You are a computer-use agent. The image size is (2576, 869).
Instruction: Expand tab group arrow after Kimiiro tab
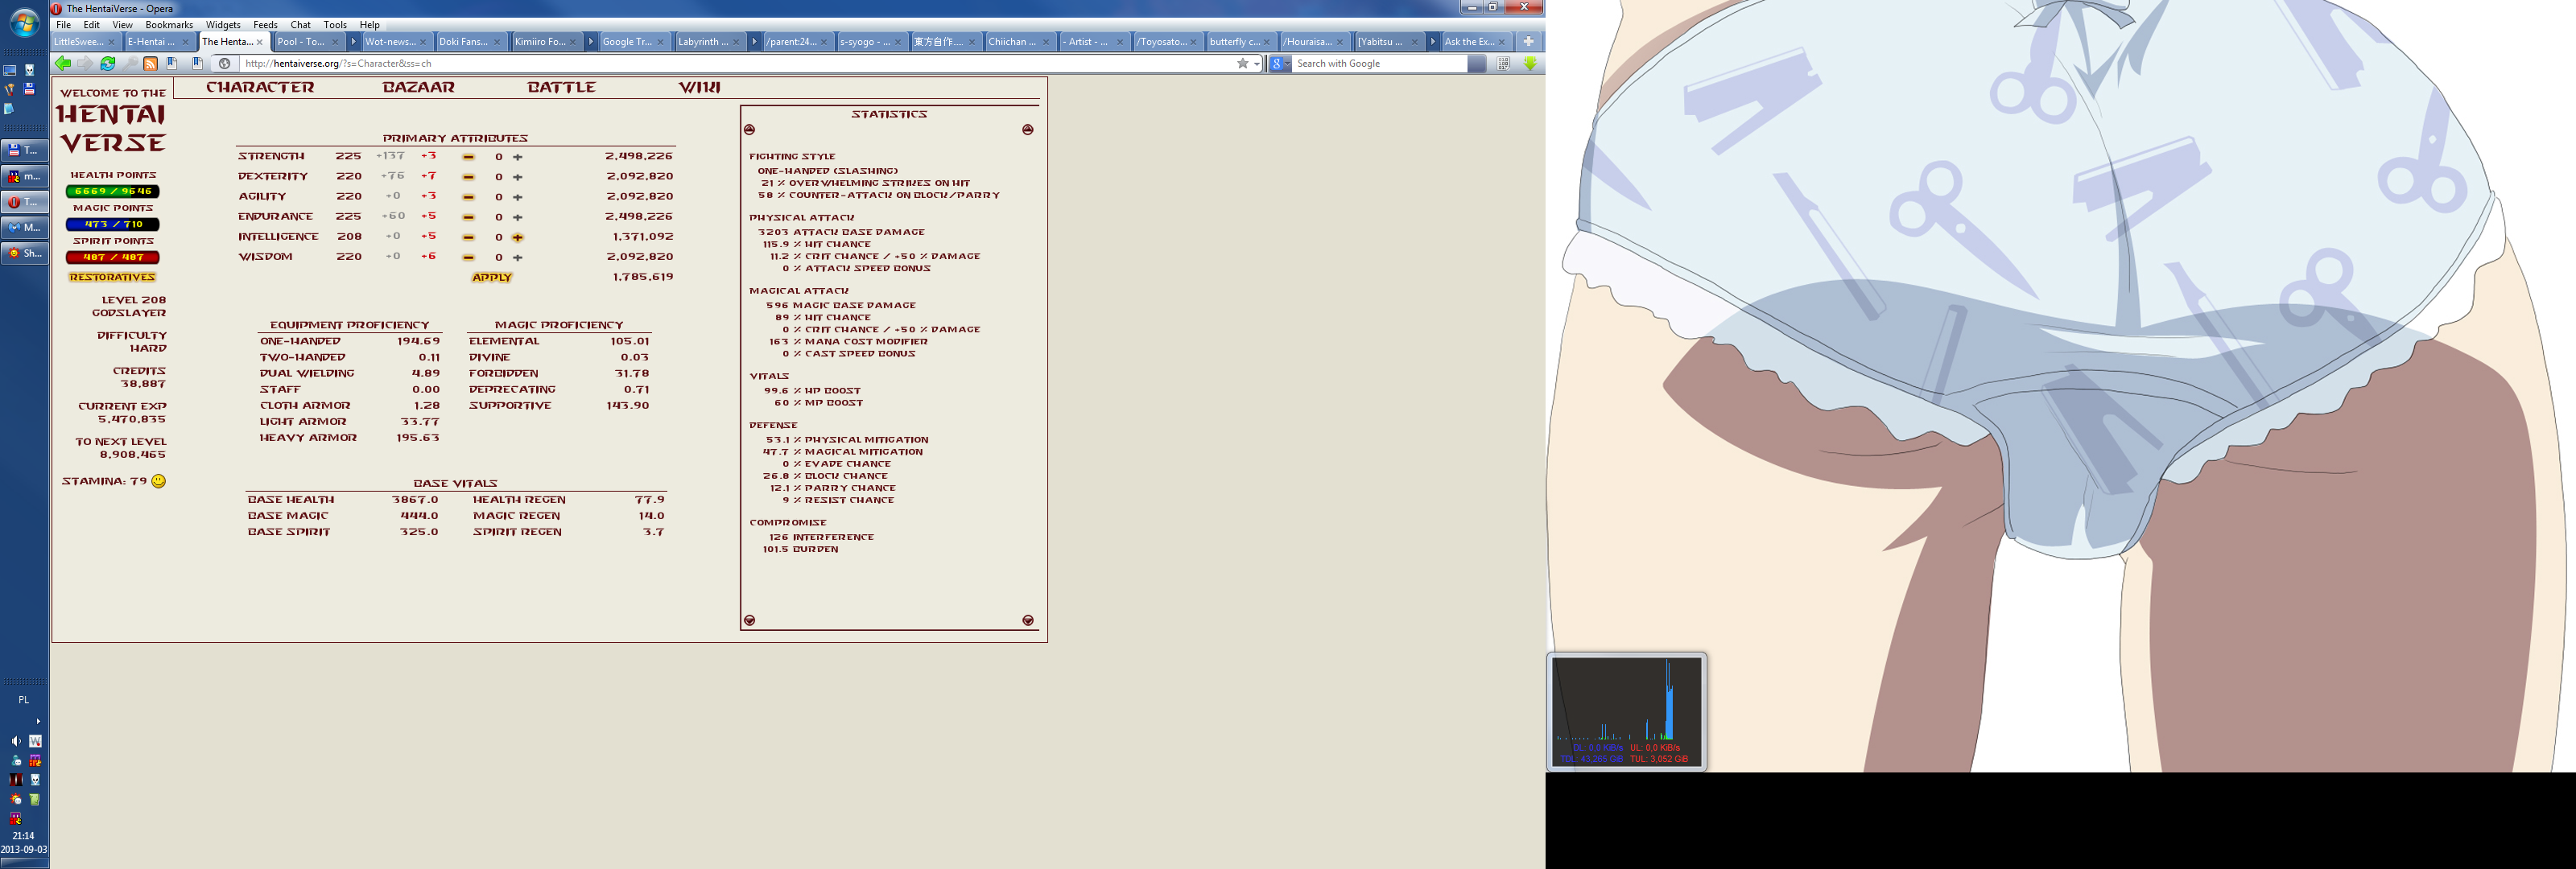pos(591,42)
